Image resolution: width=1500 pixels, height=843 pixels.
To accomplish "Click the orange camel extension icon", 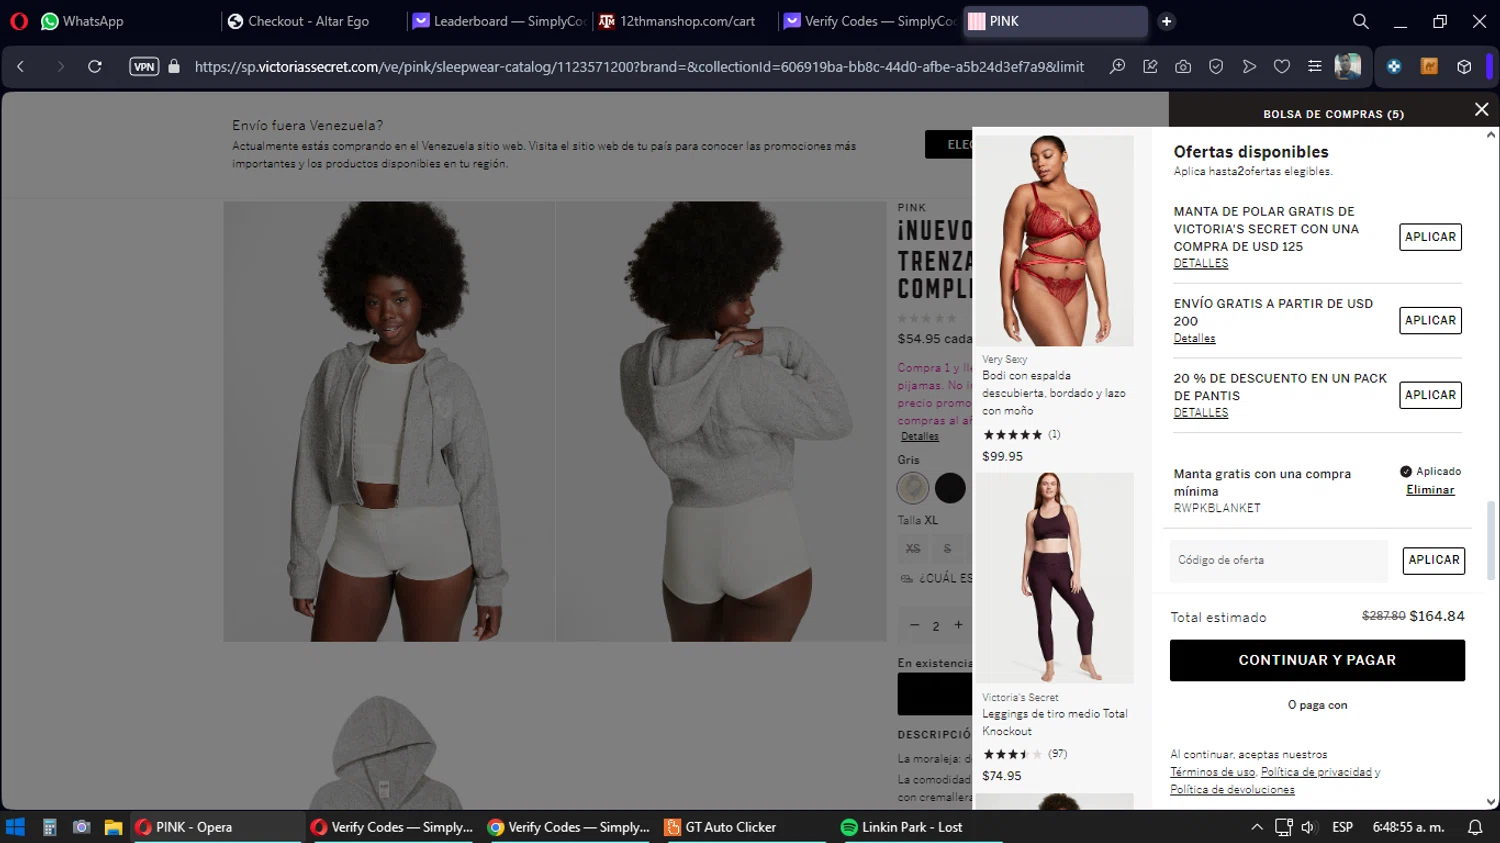I will coord(1429,67).
